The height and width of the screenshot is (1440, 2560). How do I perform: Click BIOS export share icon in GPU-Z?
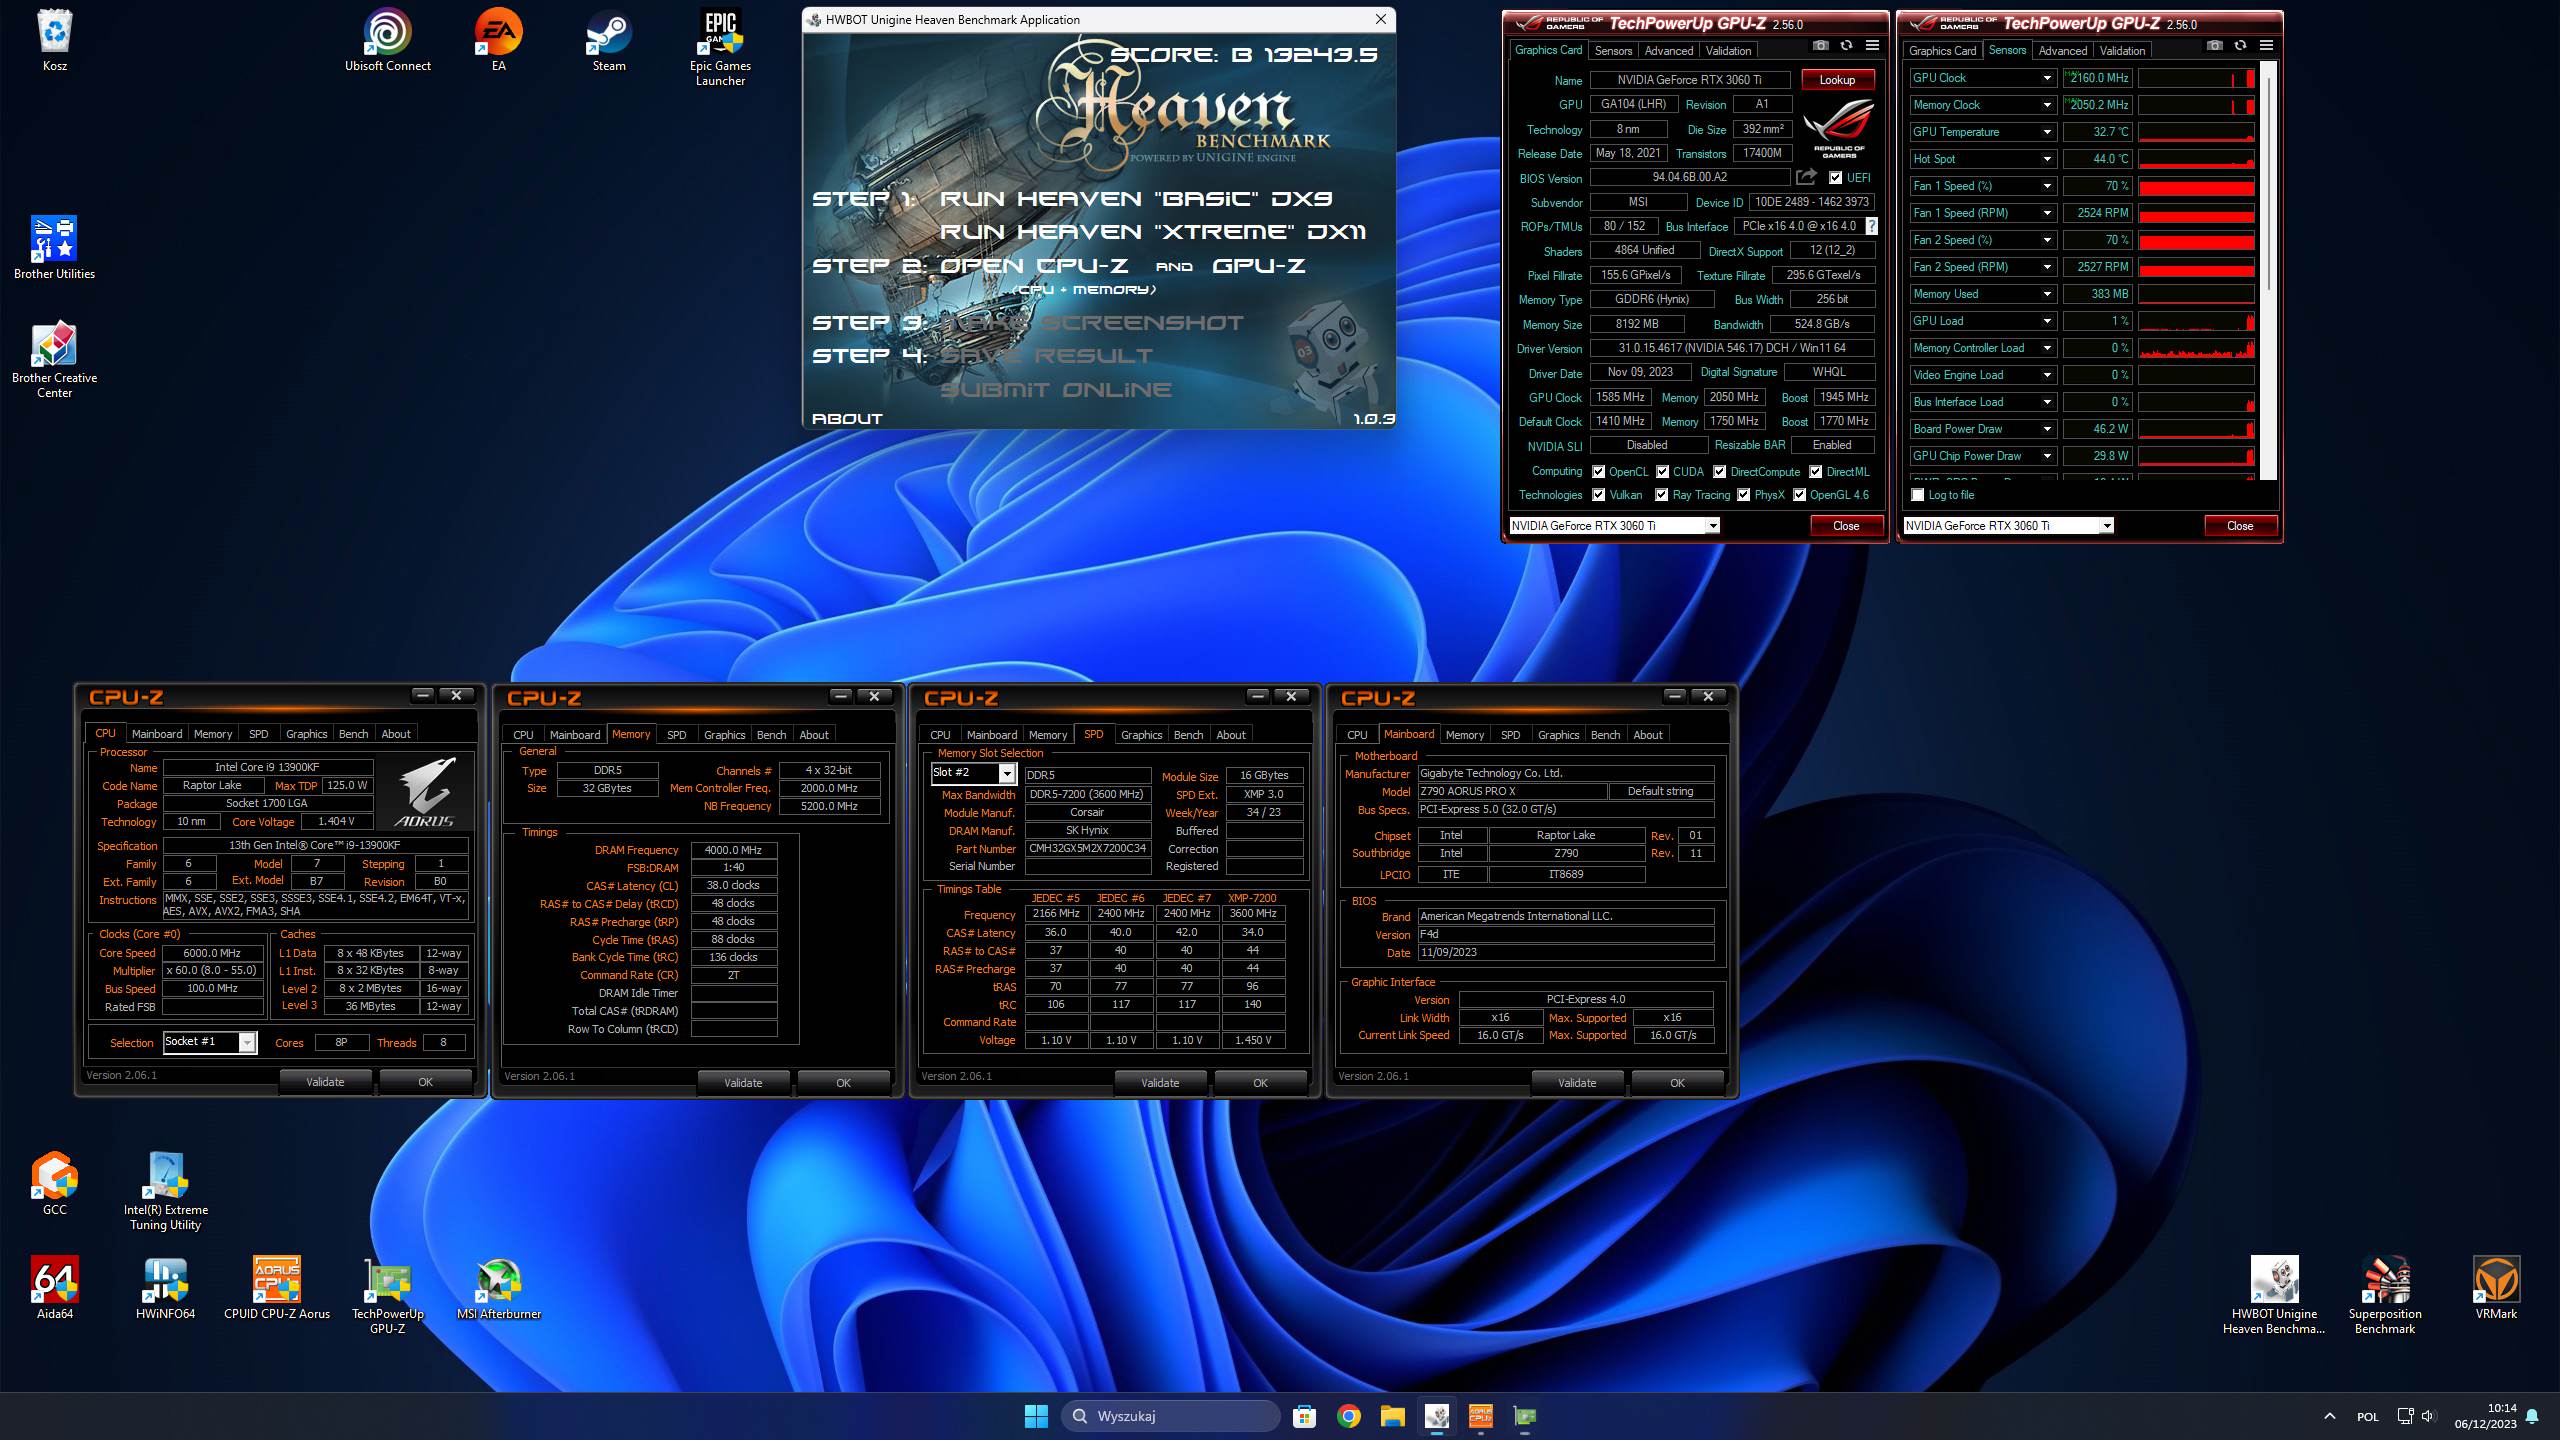[x=1806, y=177]
